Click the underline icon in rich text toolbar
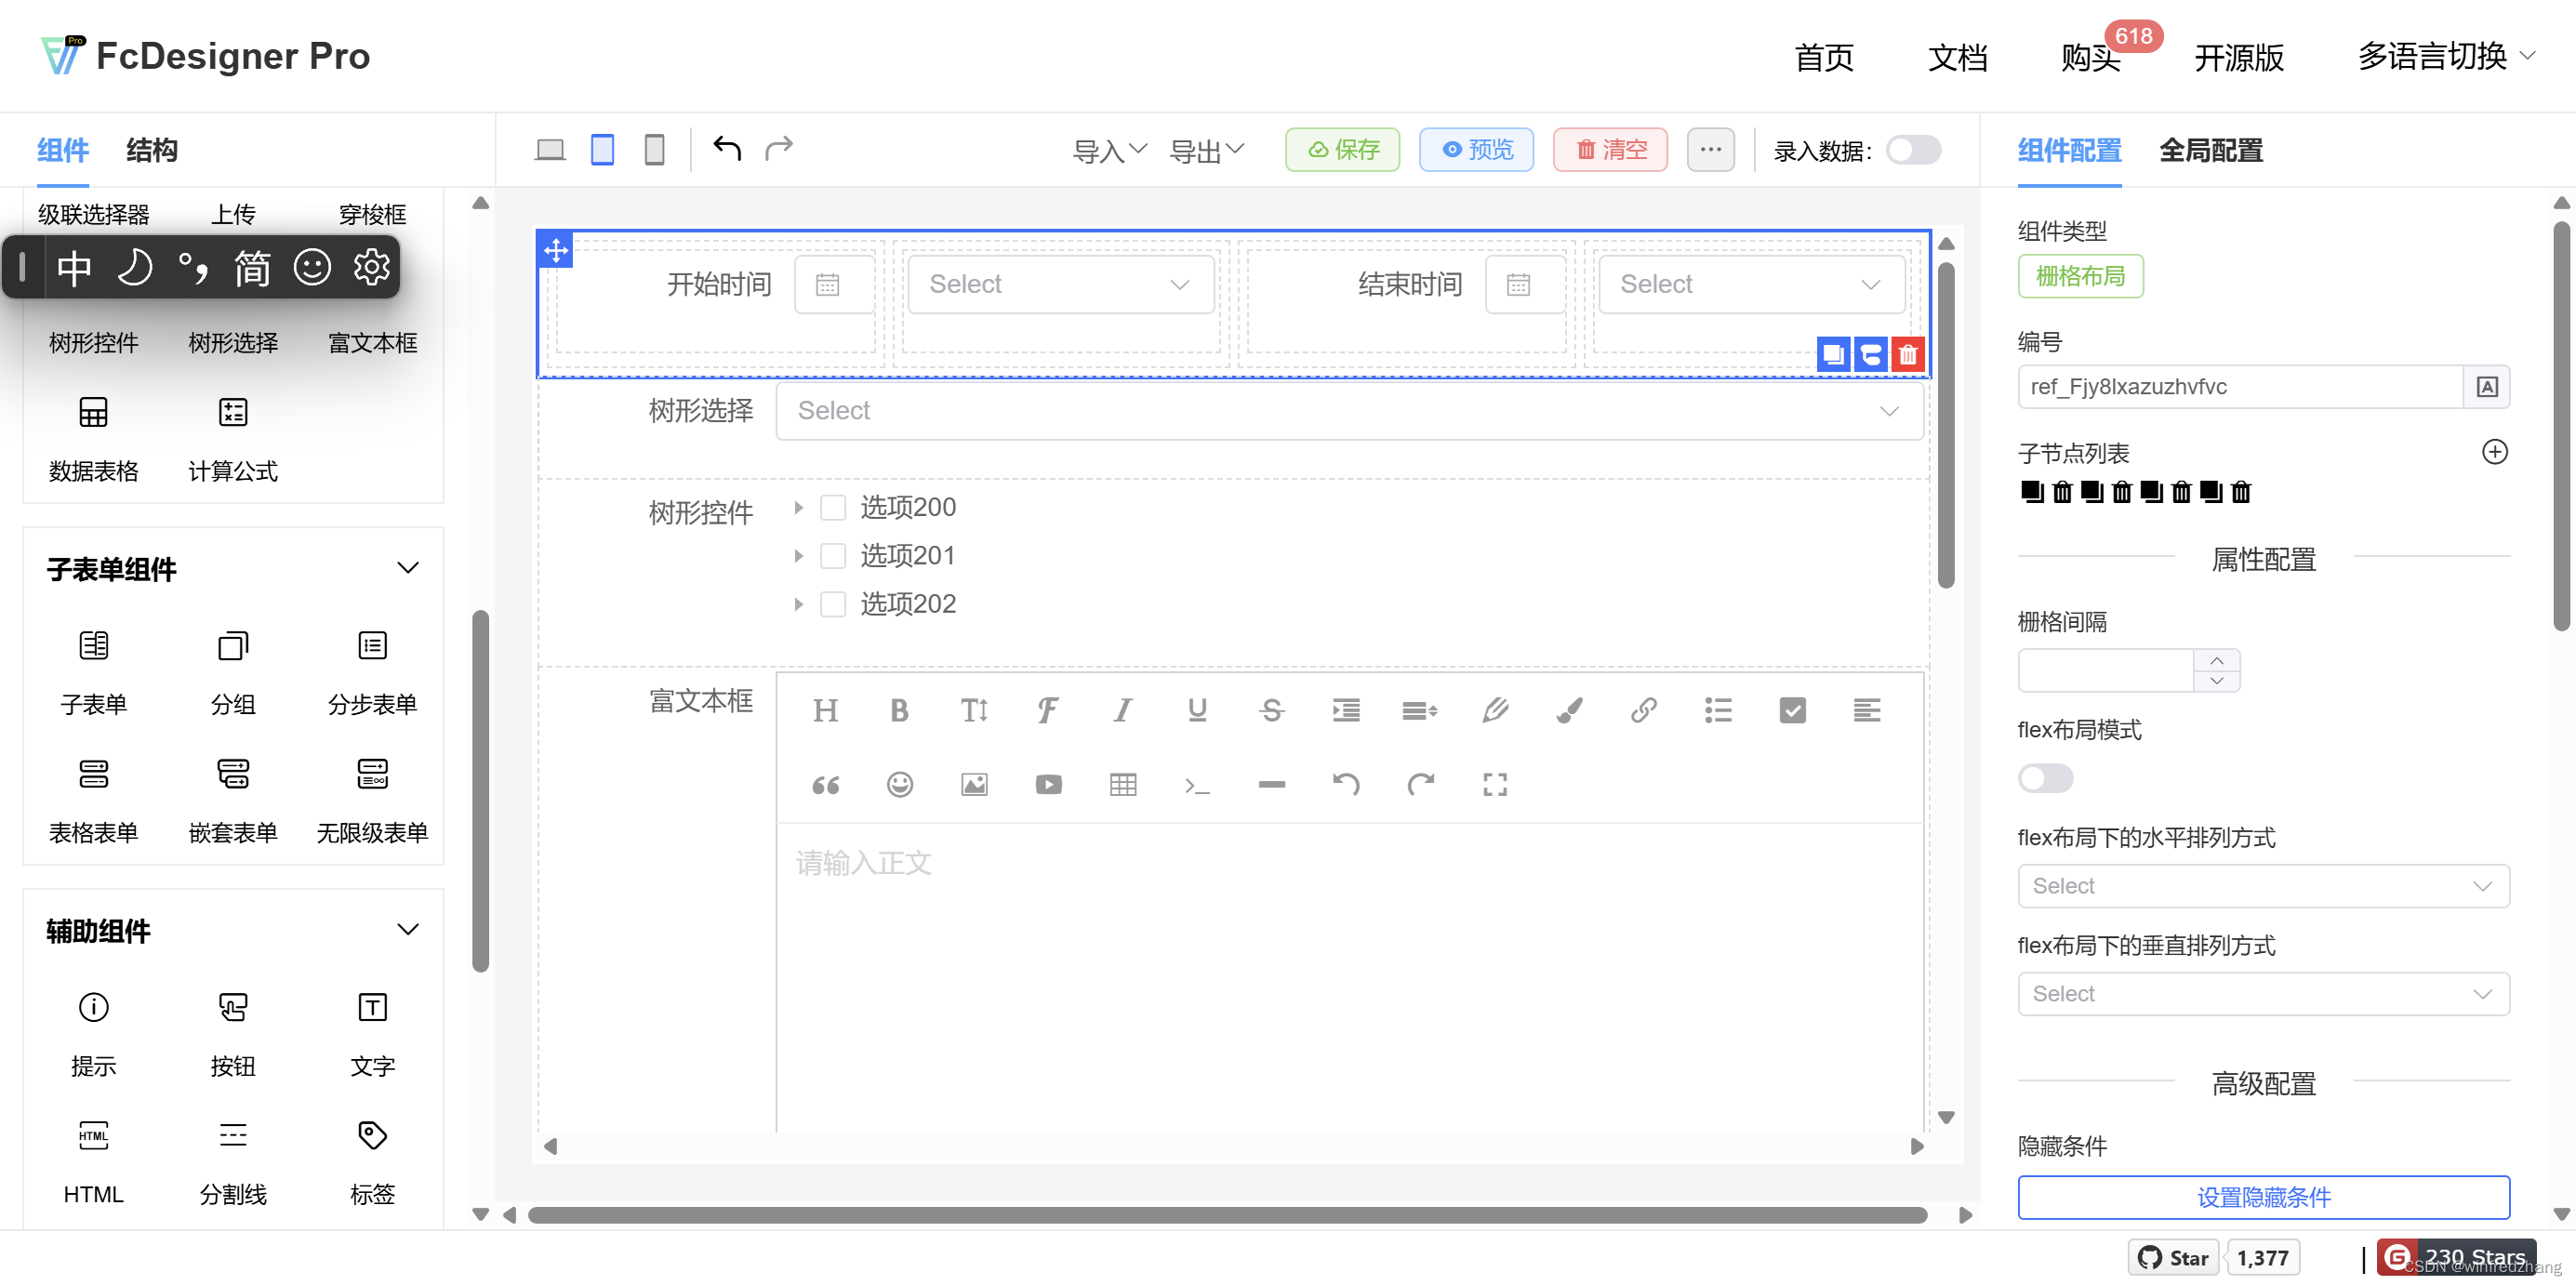This screenshot has height=1285, width=2576. pyautogui.click(x=1196, y=709)
